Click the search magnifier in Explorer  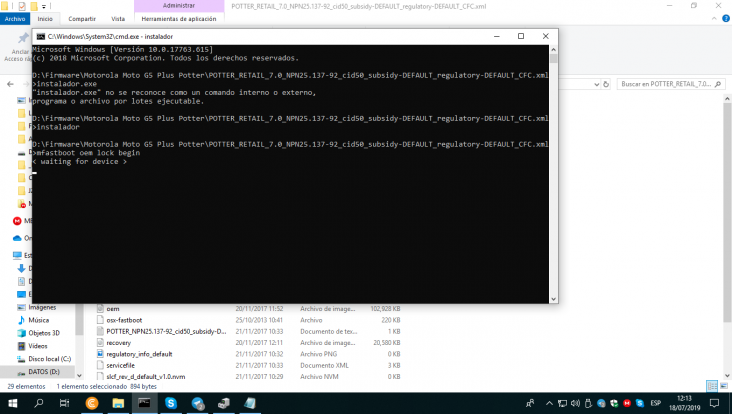pyautogui.click(x=718, y=84)
